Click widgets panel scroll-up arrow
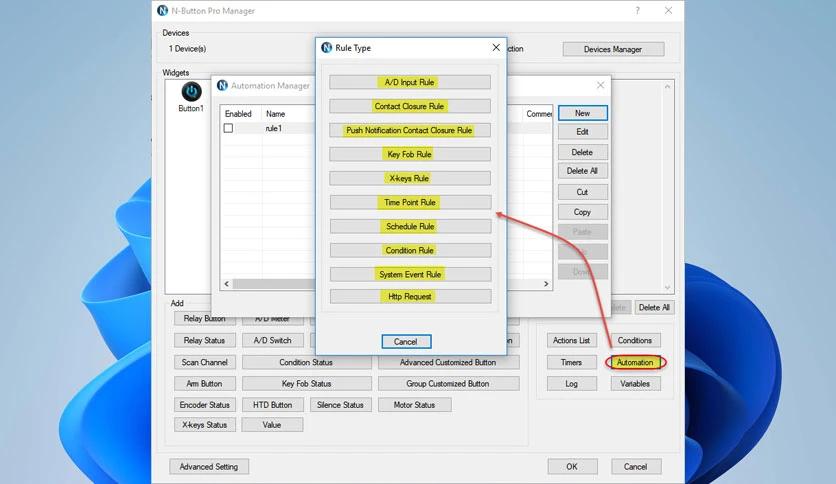The width and height of the screenshot is (836, 484). coord(668,86)
